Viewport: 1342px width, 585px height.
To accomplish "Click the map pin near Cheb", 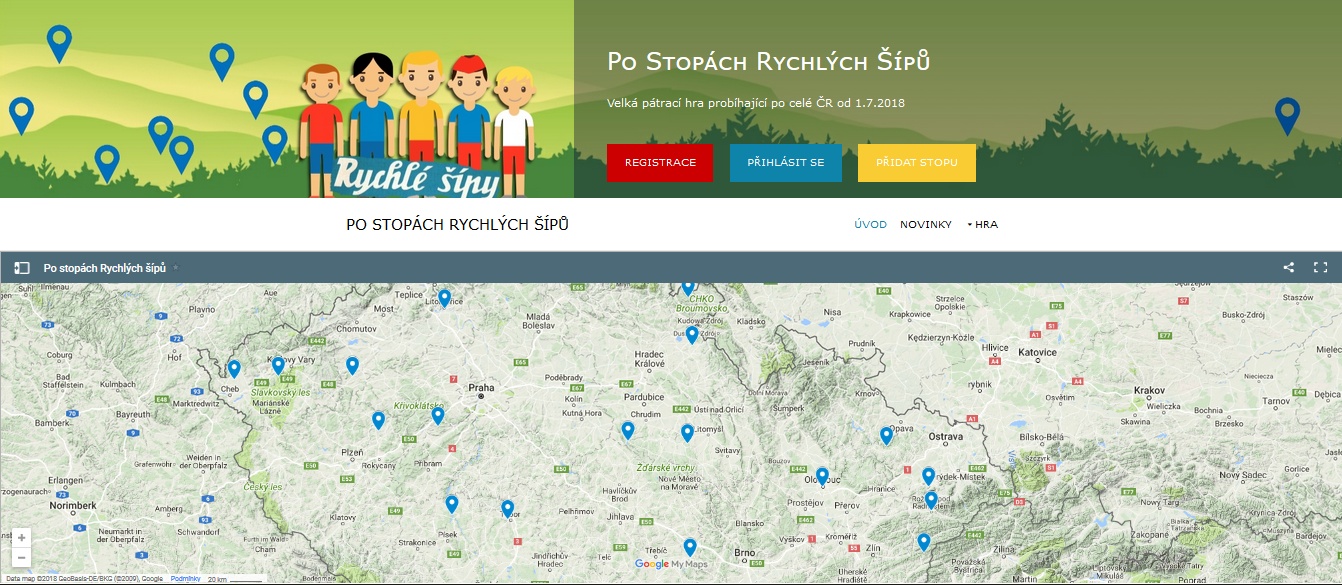I will tap(234, 368).
